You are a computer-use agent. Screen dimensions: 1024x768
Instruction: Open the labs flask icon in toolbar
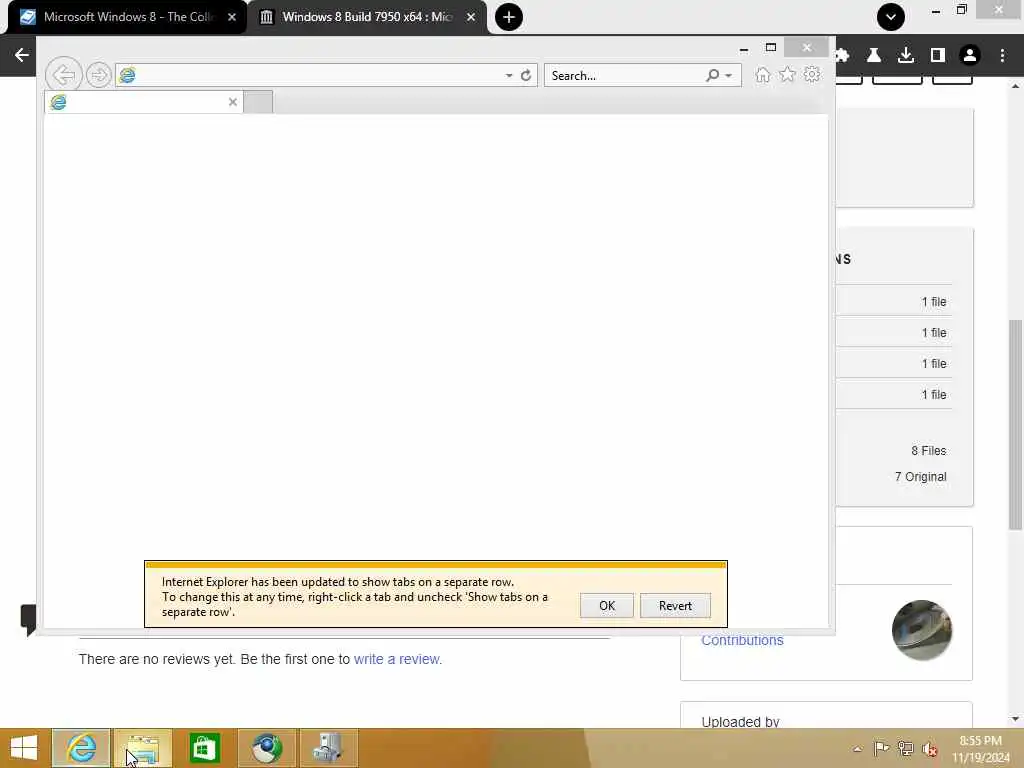pos(874,55)
